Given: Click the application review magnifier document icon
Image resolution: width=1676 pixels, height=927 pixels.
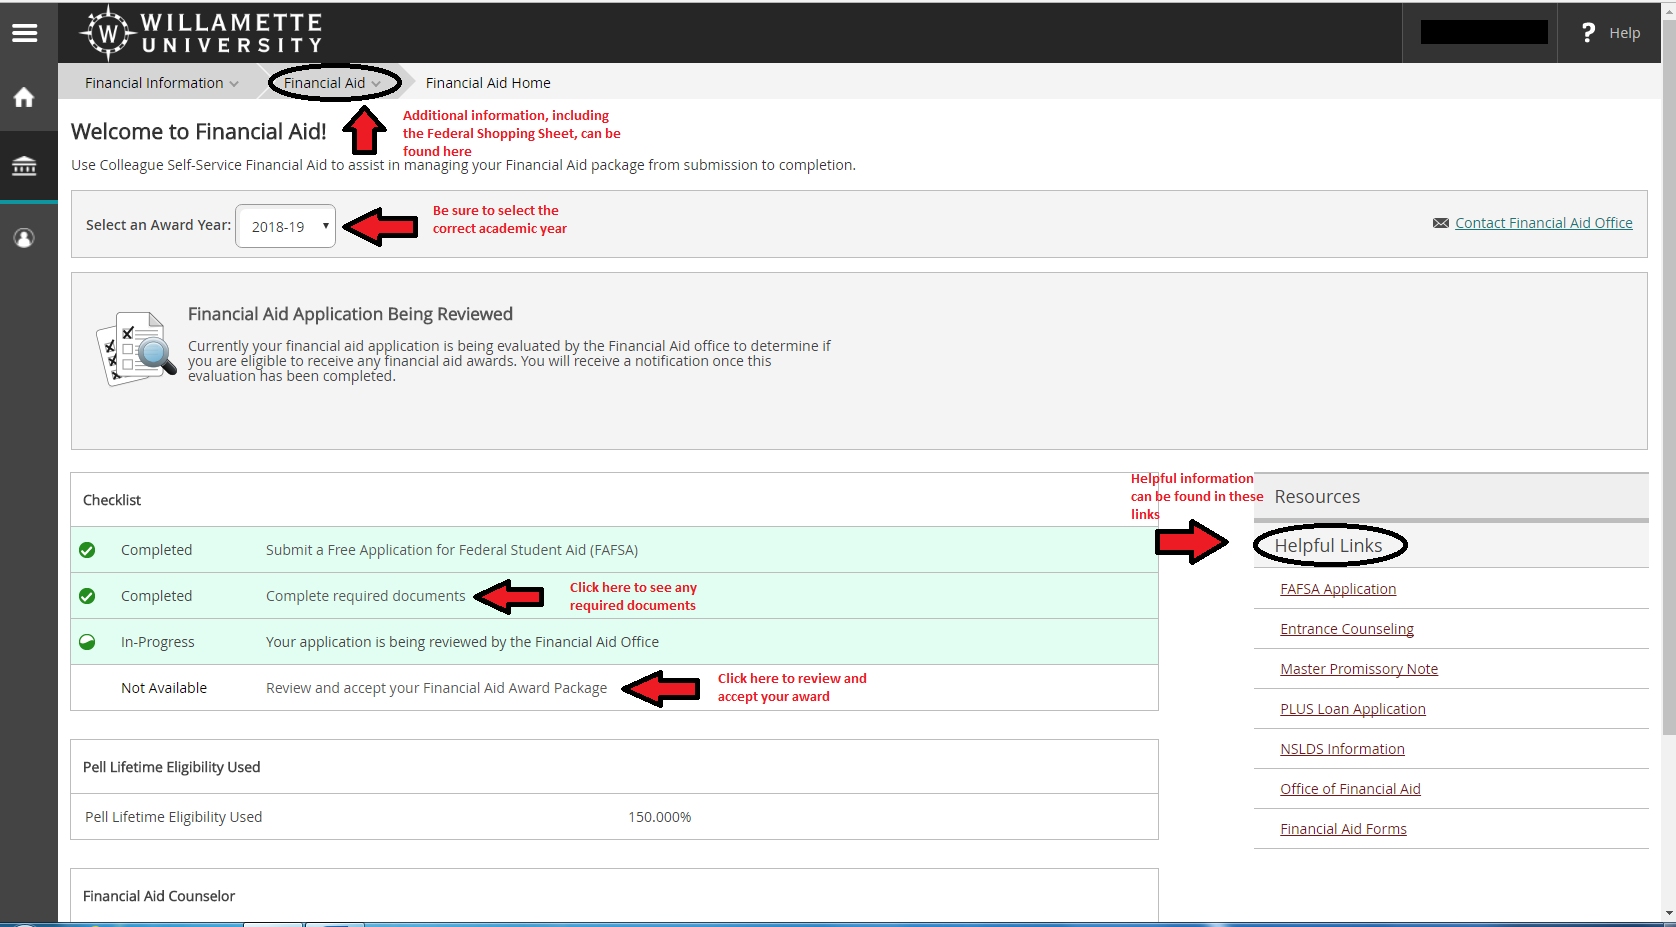Looking at the screenshot, I should point(135,348).
